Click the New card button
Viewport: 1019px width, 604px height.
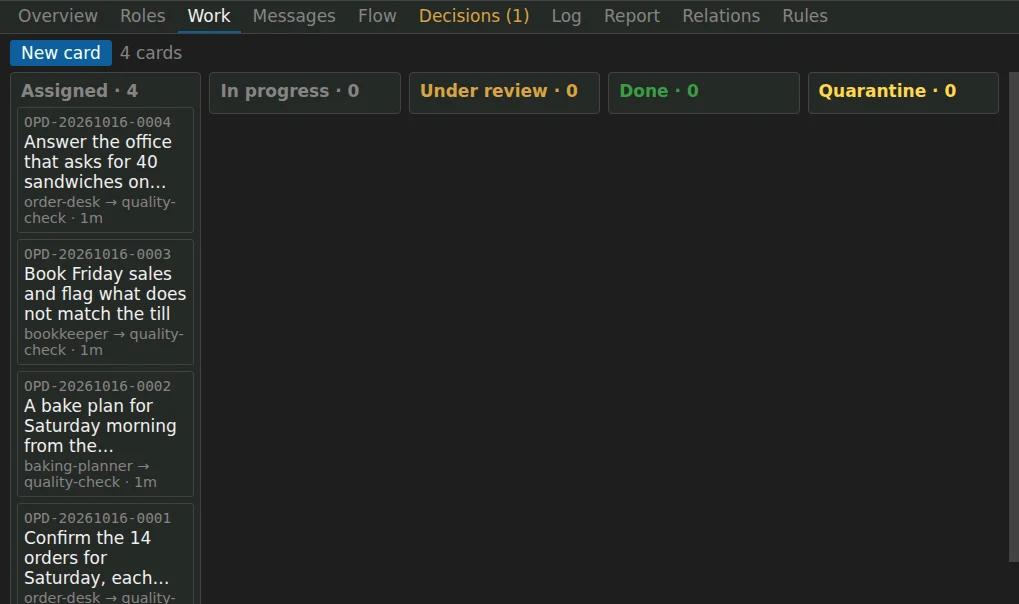click(x=60, y=53)
